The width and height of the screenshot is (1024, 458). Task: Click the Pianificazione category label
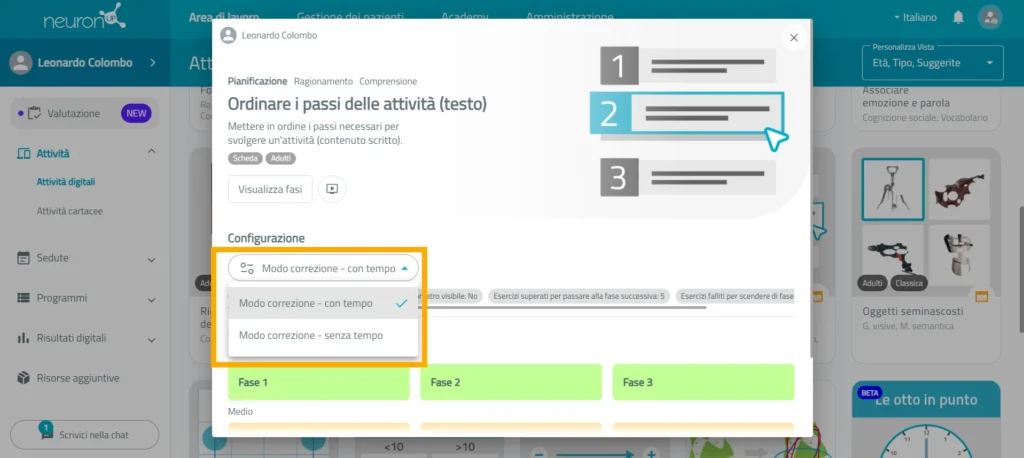(x=257, y=82)
